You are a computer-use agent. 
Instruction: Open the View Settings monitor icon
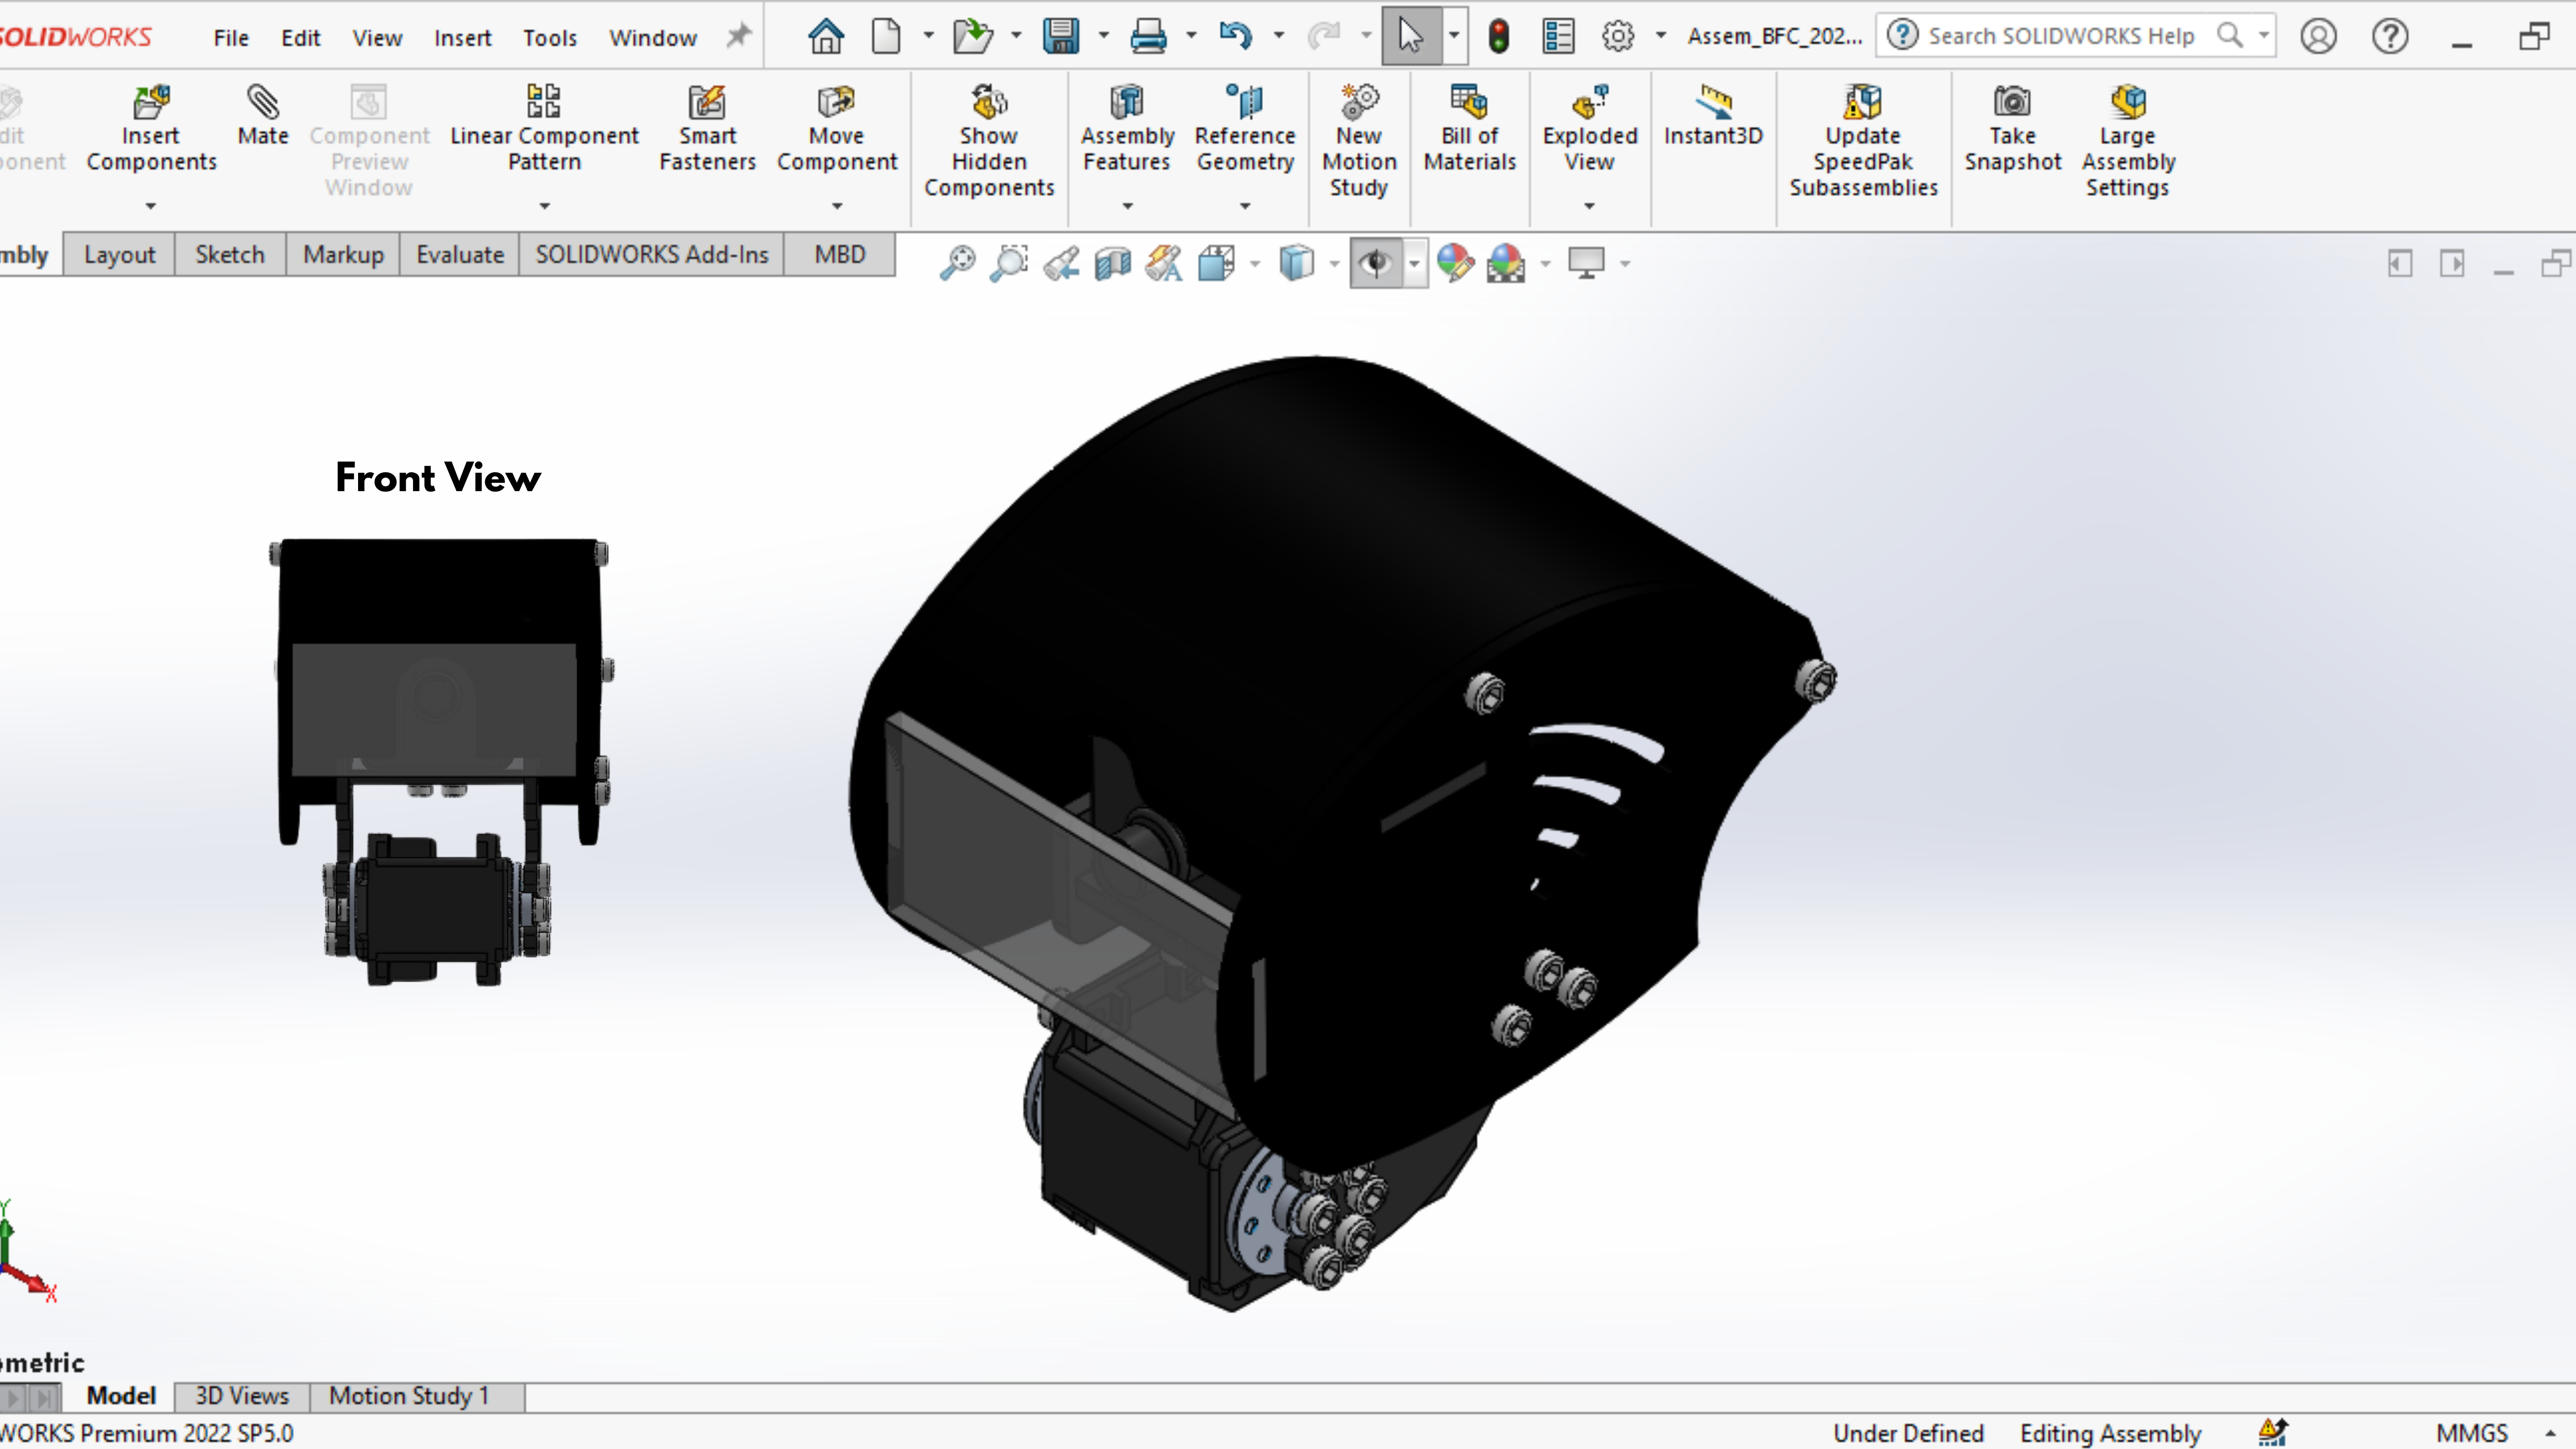tap(1586, 263)
